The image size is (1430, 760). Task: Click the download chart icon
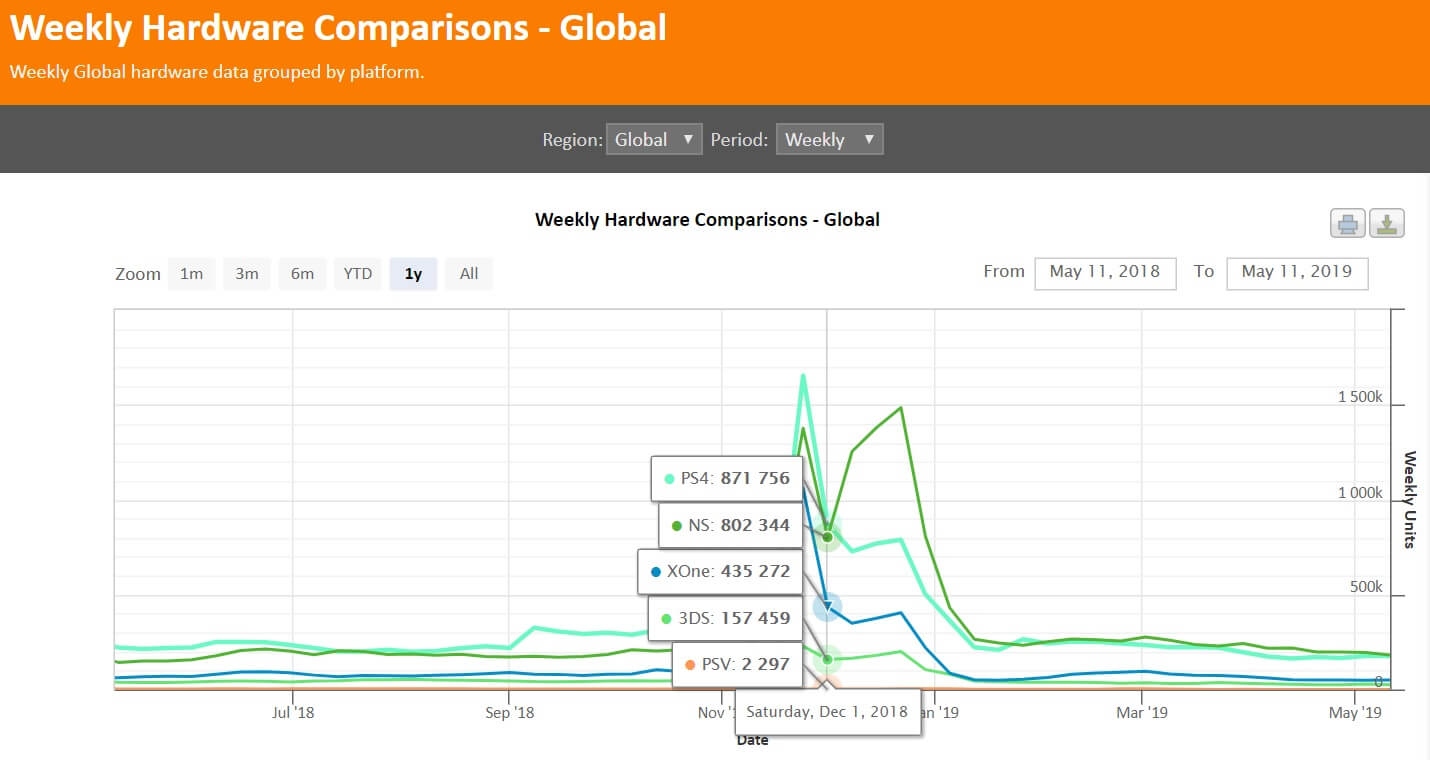pos(1387,223)
